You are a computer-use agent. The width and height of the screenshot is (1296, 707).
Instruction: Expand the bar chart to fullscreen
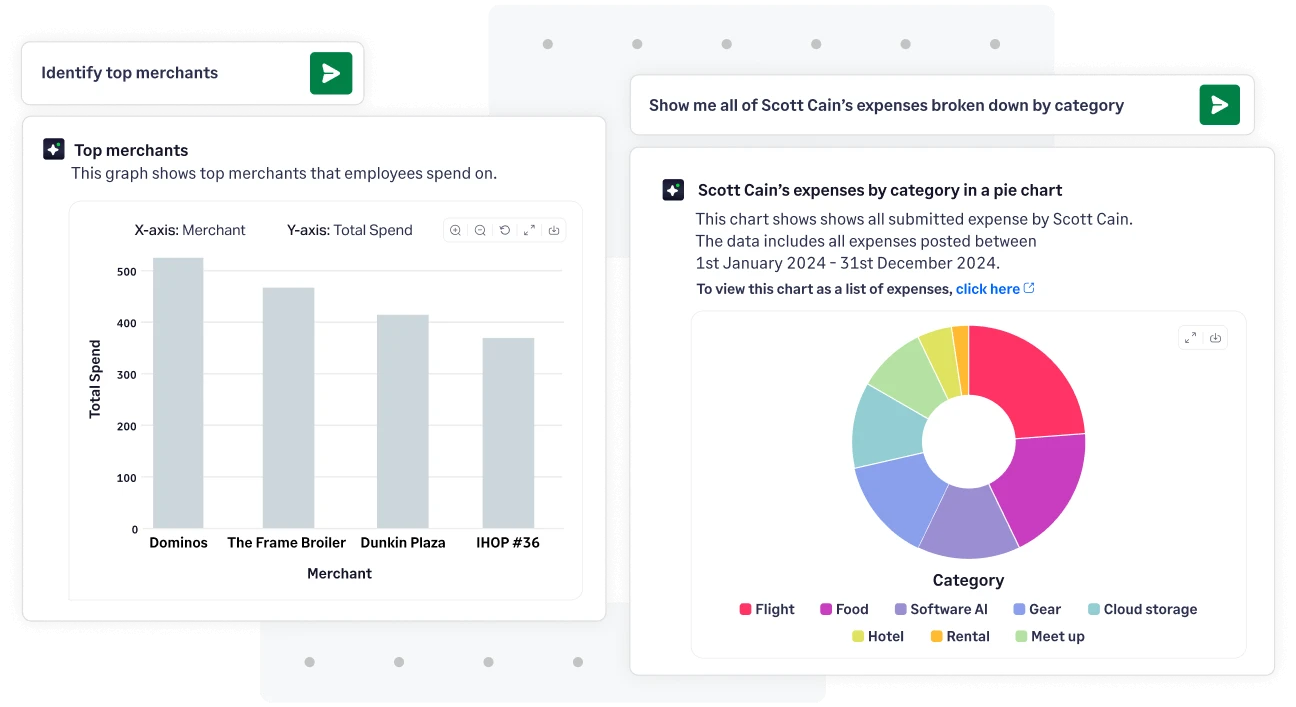click(529, 230)
